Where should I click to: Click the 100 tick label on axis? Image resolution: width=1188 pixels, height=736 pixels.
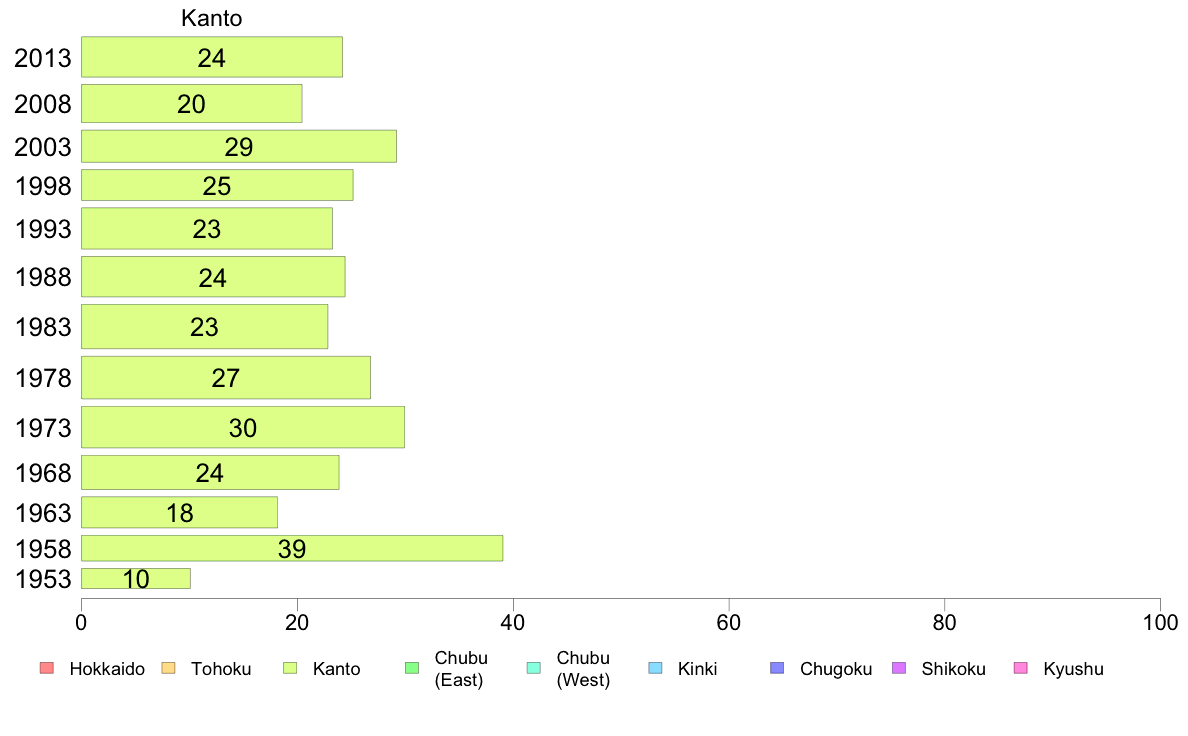1160,623
